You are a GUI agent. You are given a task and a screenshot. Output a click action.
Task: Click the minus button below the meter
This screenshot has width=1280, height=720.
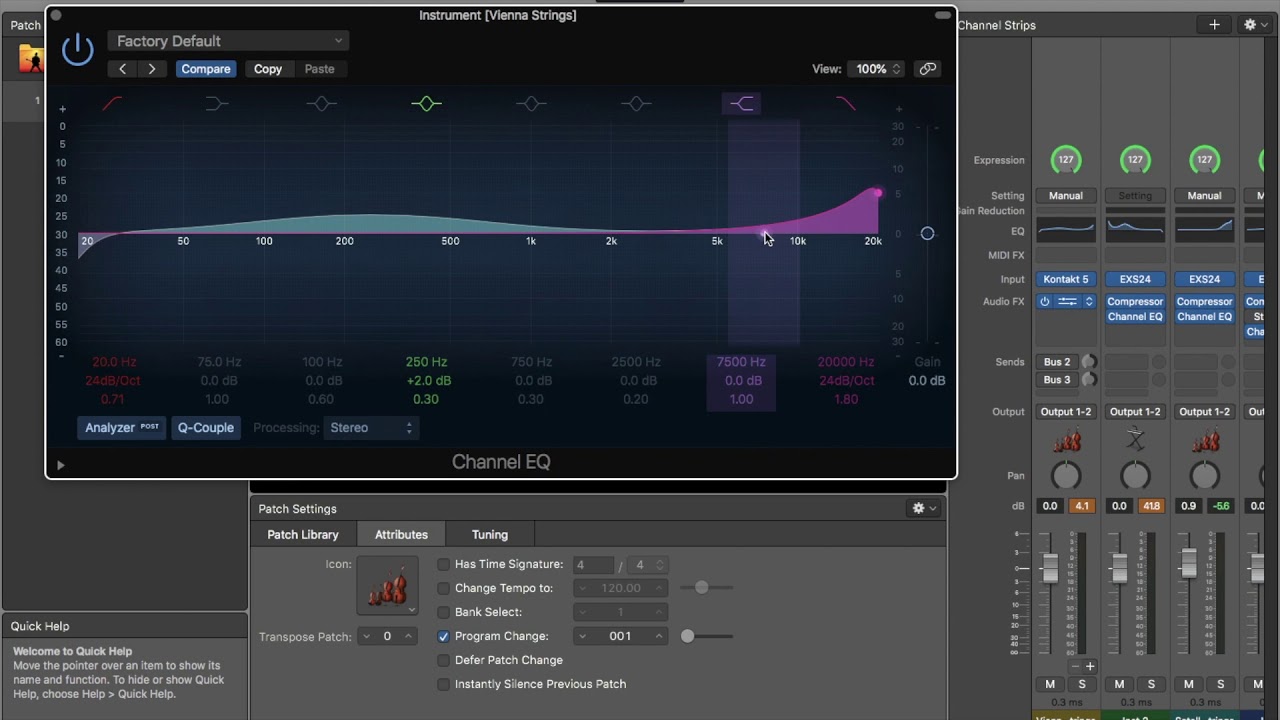[x=1076, y=666]
